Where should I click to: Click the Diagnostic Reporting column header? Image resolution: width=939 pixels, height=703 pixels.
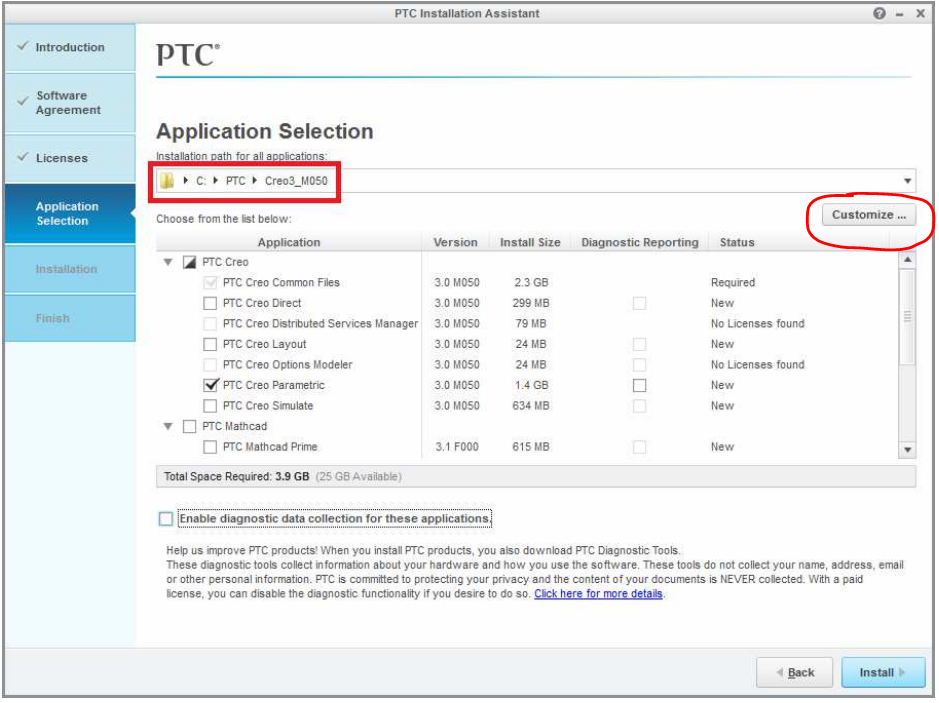click(640, 243)
